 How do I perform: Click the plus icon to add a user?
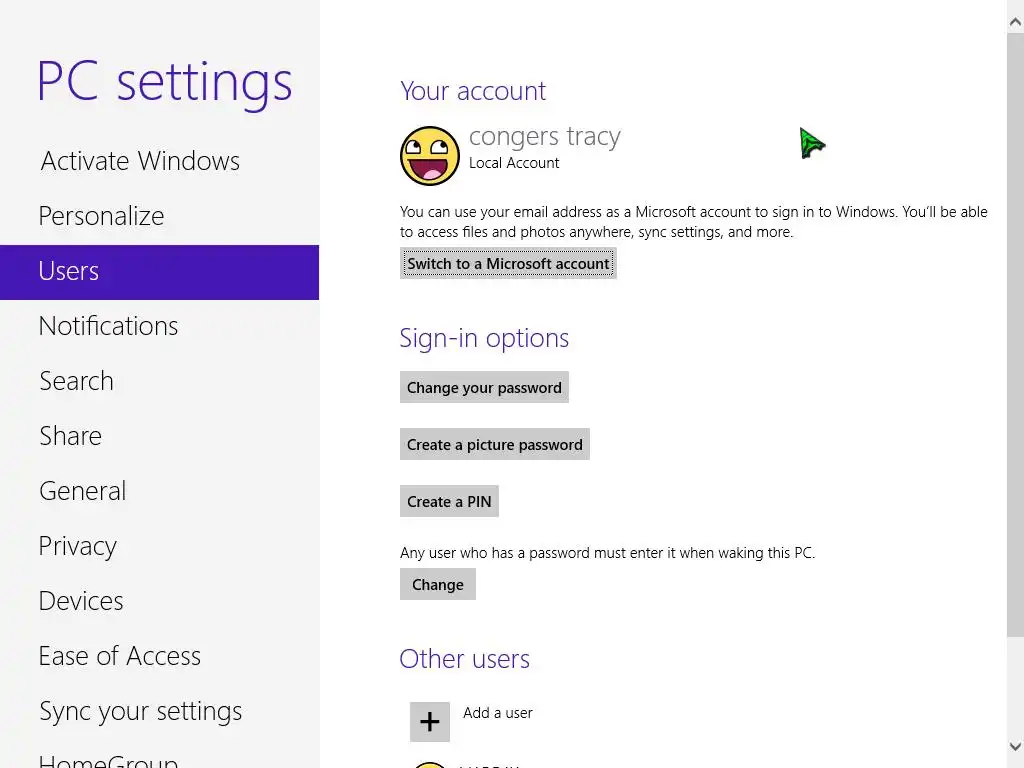tap(430, 722)
